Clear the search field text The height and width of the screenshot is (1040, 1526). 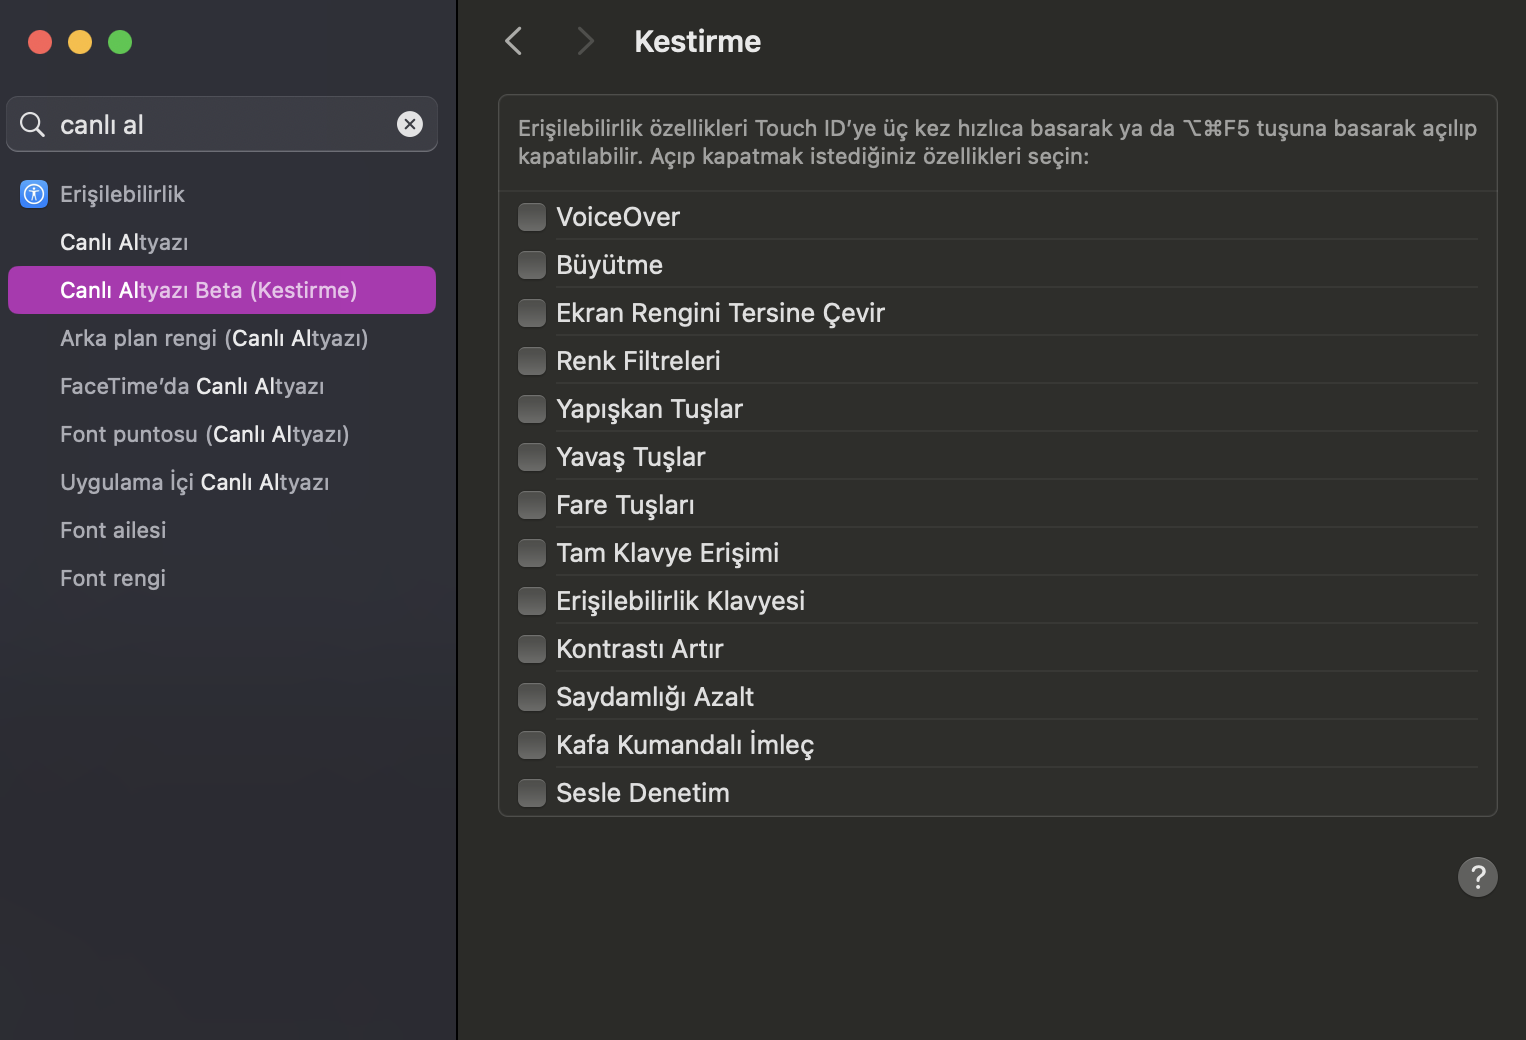(x=410, y=124)
